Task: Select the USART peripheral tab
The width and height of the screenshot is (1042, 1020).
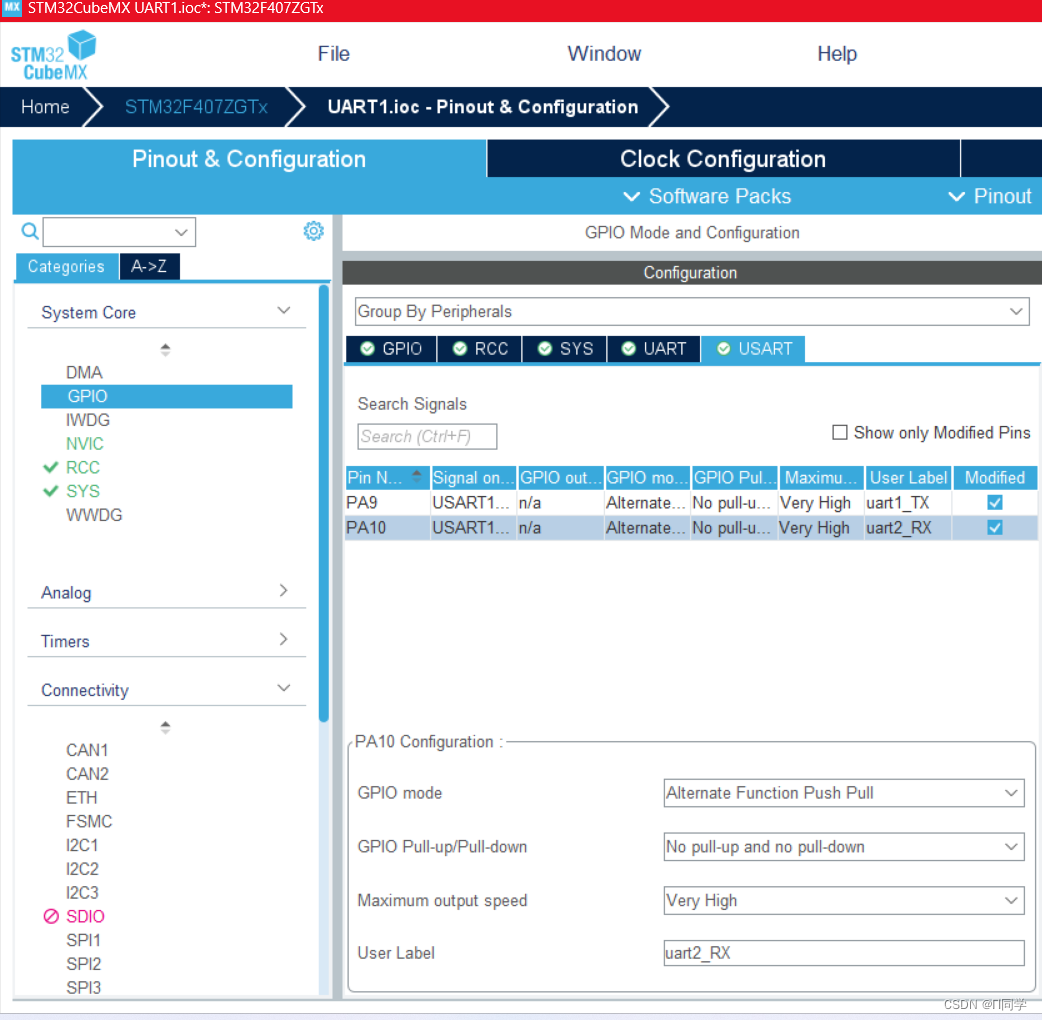Action: click(x=754, y=349)
